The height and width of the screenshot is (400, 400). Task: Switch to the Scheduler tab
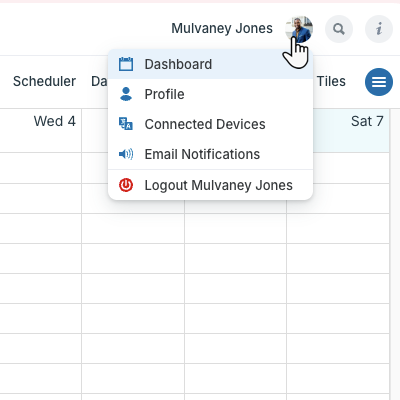44,81
